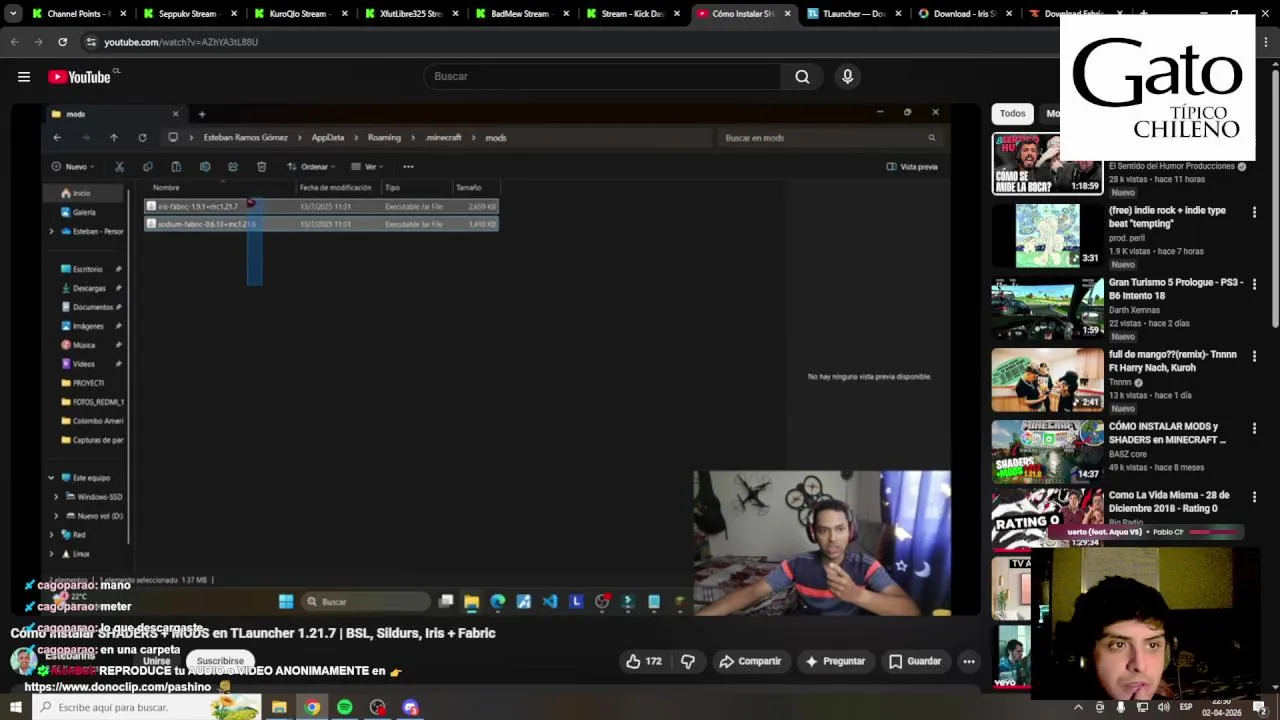Go back in browser history
The height and width of the screenshot is (720, 1280).
point(14,42)
